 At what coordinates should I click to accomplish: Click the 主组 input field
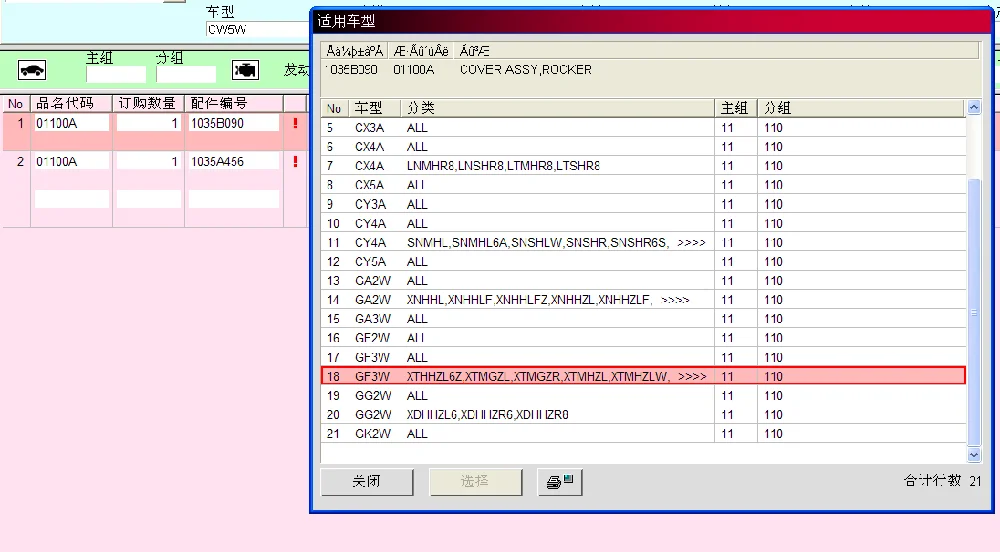[116, 75]
